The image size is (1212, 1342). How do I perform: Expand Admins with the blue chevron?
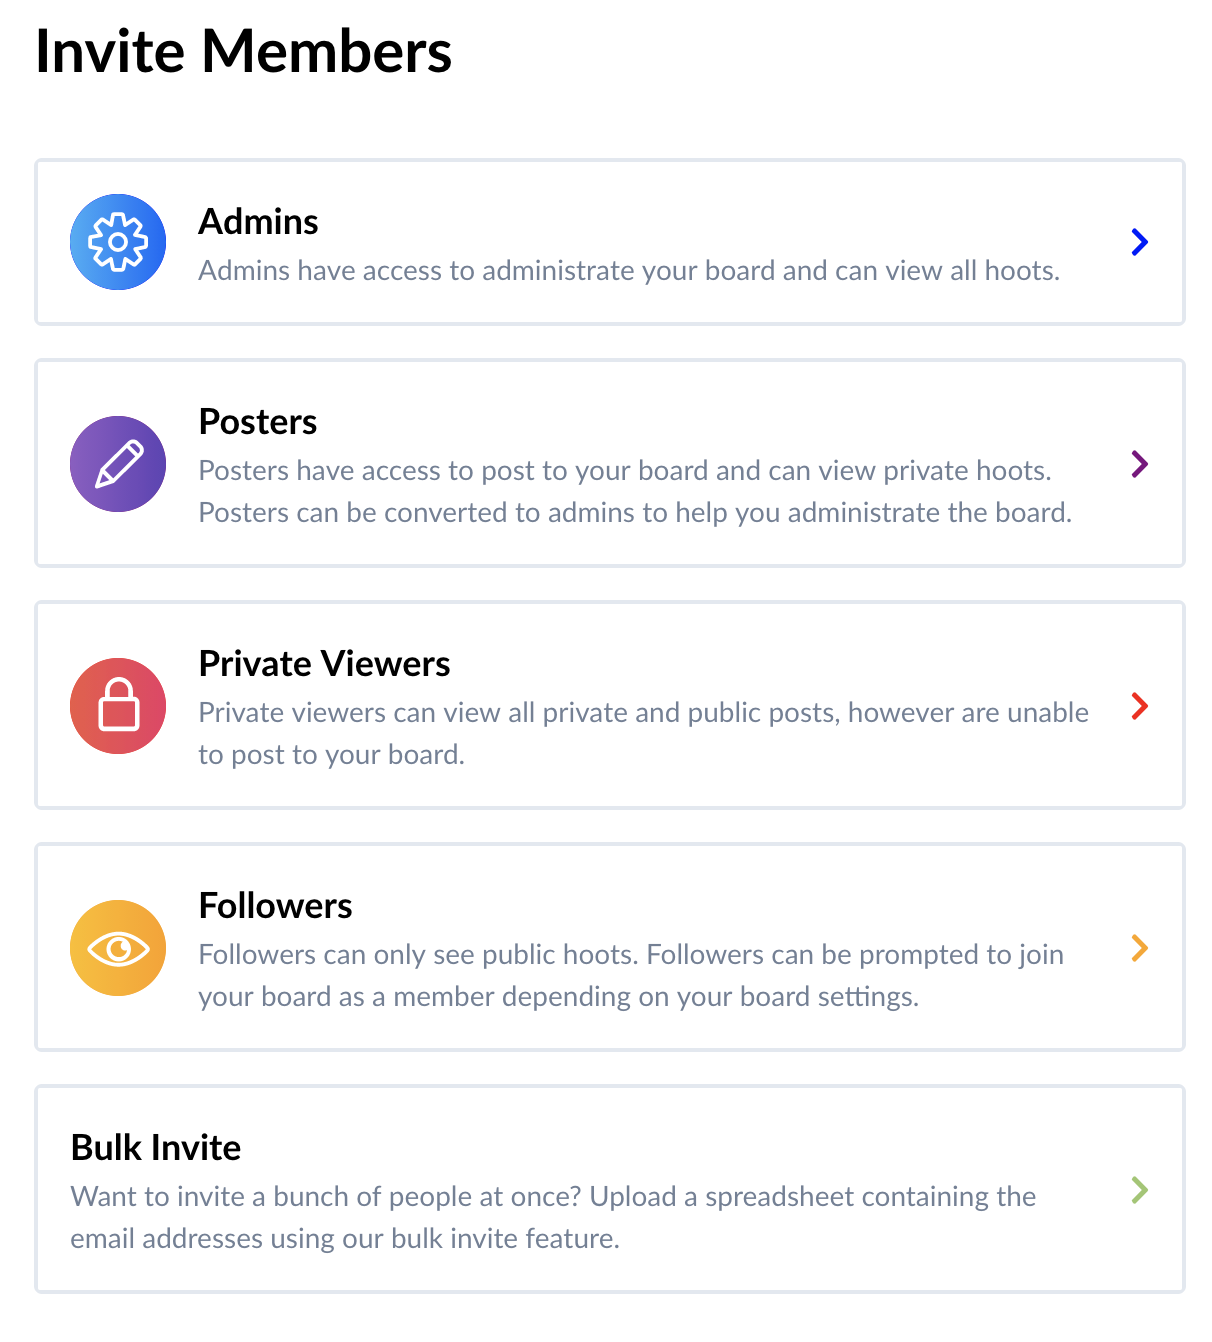coord(1139,242)
